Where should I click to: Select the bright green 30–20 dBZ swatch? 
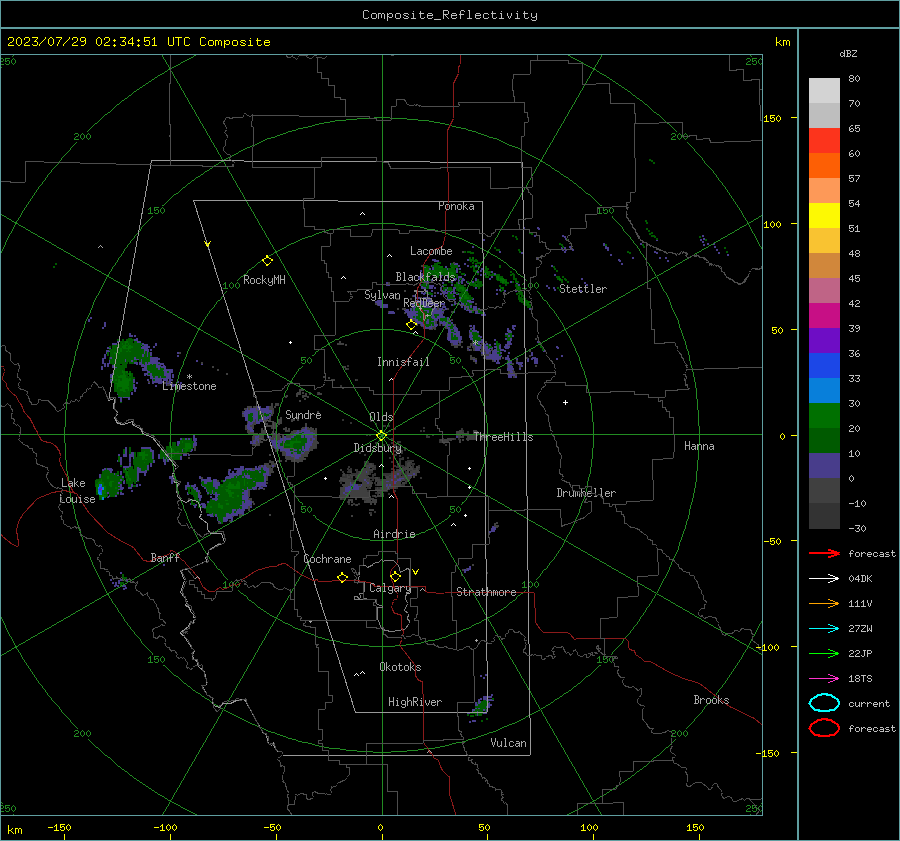824,416
